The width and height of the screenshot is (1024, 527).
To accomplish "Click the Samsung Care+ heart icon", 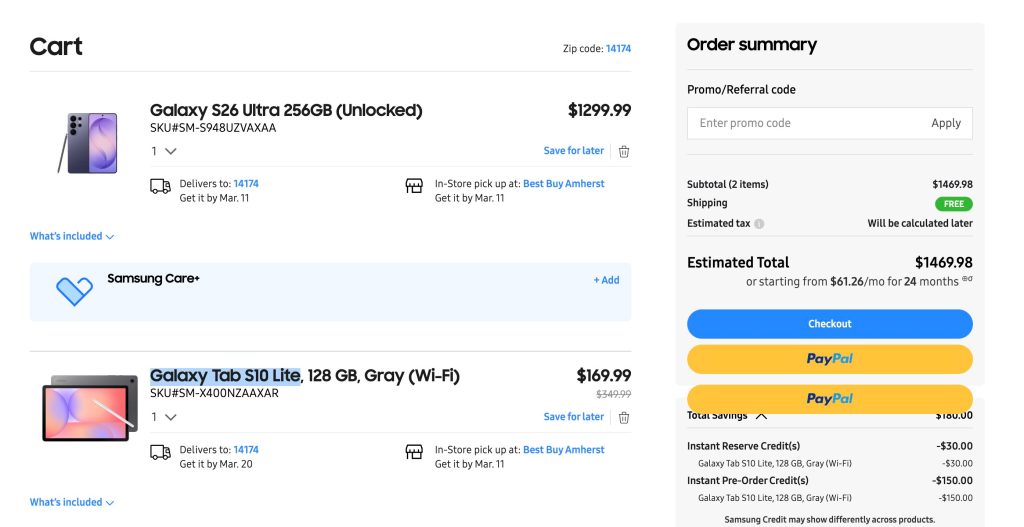I will [x=74, y=290].
